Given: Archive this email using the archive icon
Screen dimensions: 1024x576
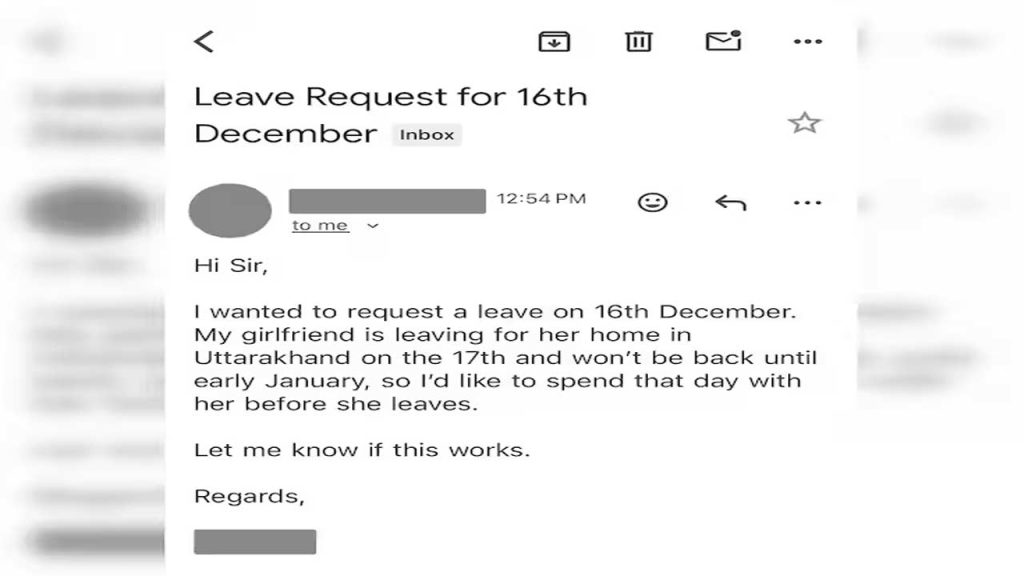Looking at the screenshot, I should (x=553, y=41).
